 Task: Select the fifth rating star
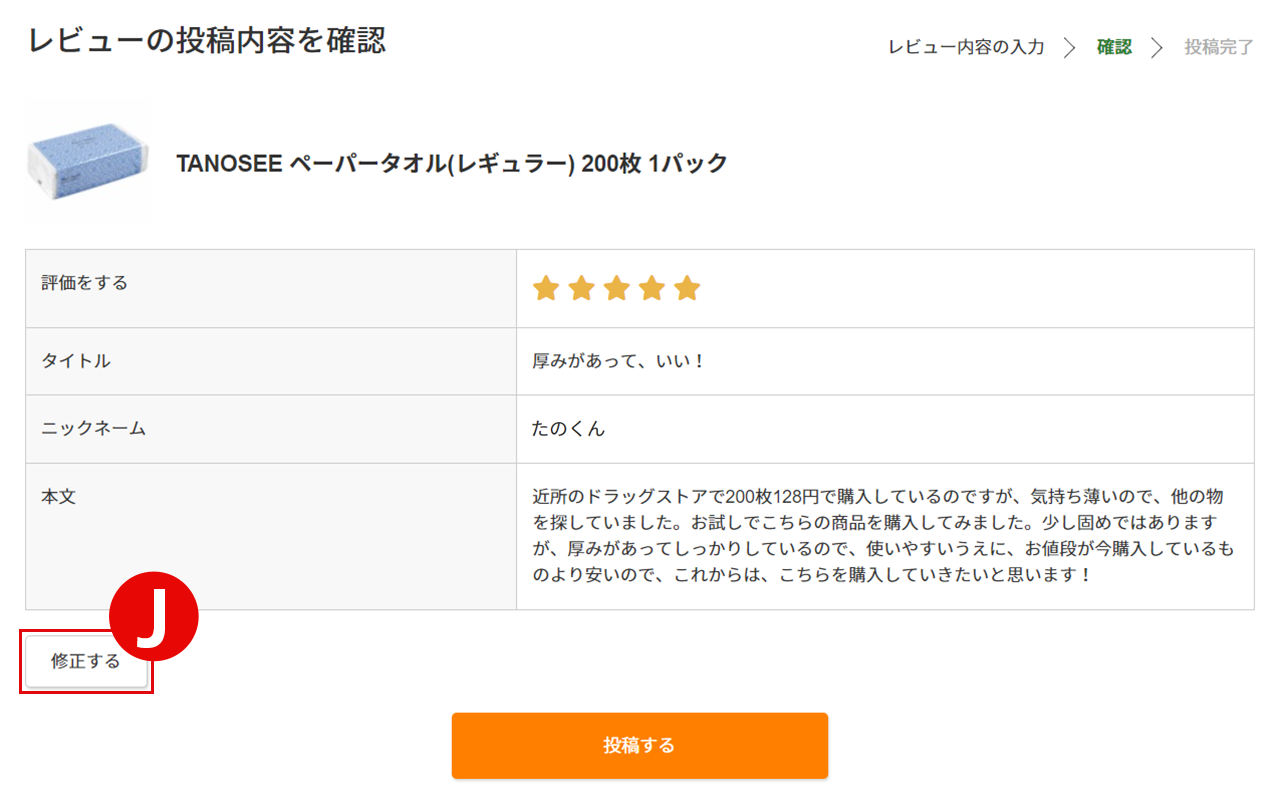pyautogui.click(x=687, y=289)
